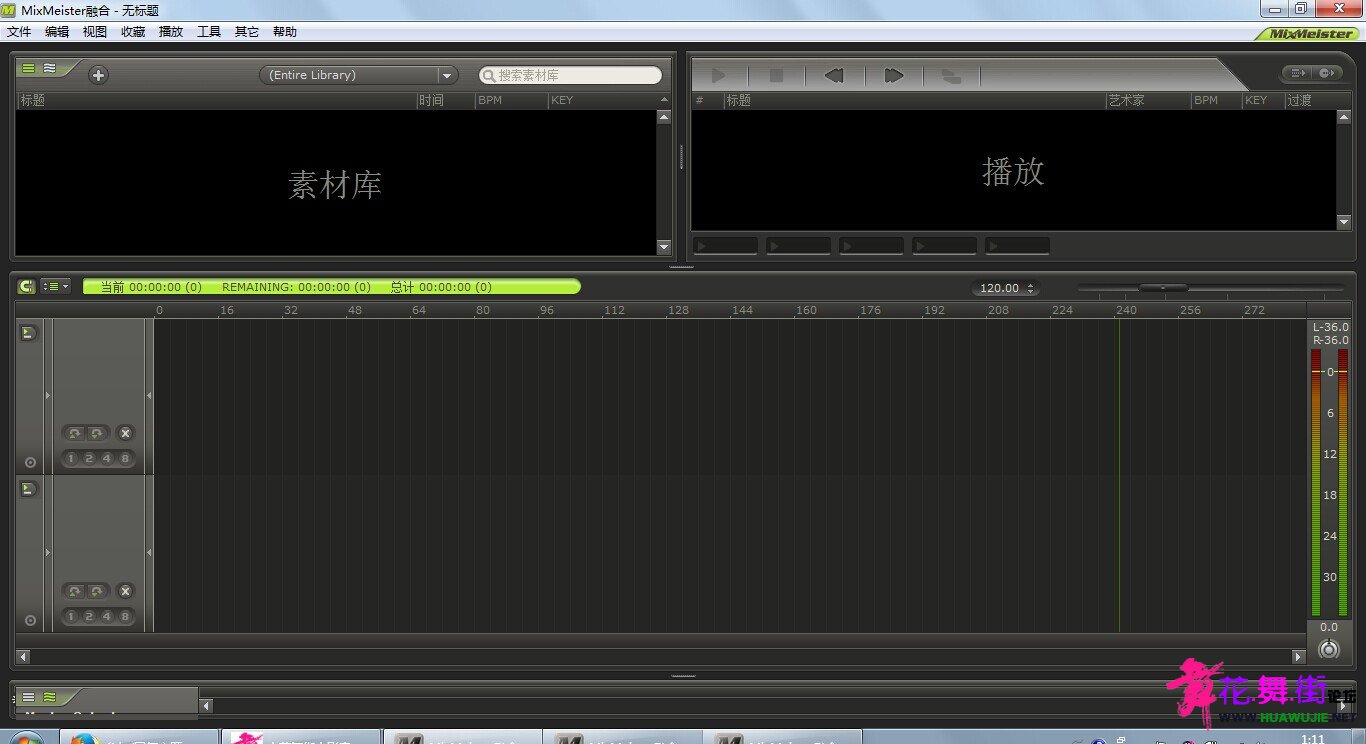The height and width of the screenshot is (744, 1366).
Task: Click playlist scrollbar up arrow
Action: point(1344,117)
